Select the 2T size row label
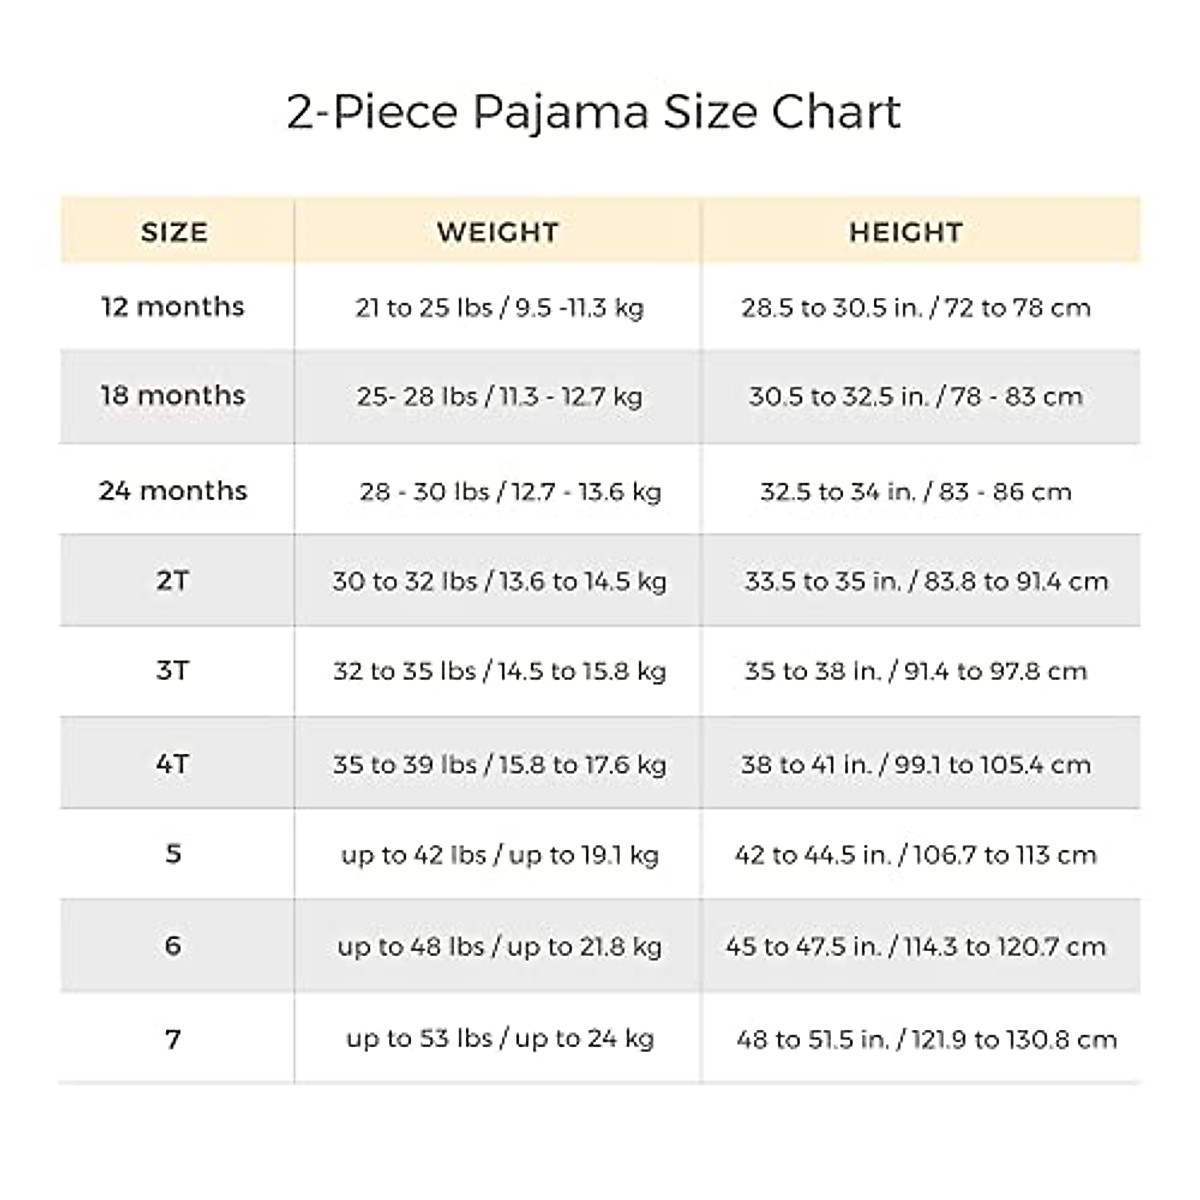Screen dimensions: 1200x1200 (173, 580)
